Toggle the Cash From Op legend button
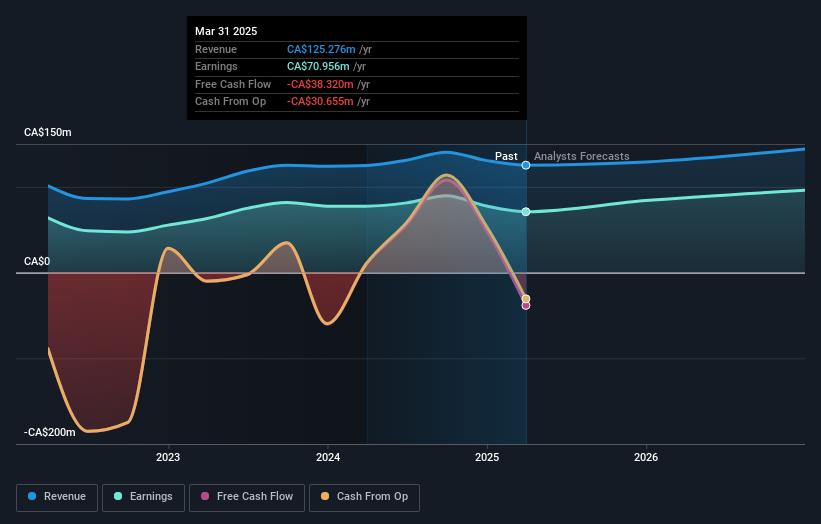The width and height of the screenshot is (821, 524). coord(364,497)
